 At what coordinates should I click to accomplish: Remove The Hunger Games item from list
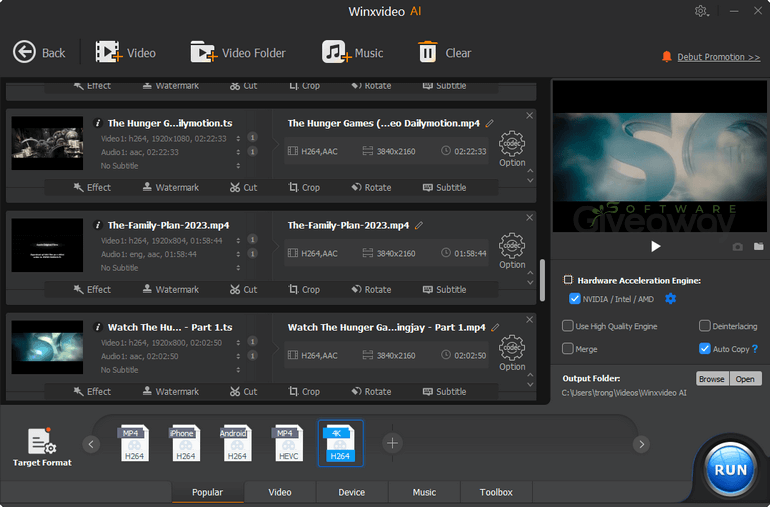tap(529, 115)
